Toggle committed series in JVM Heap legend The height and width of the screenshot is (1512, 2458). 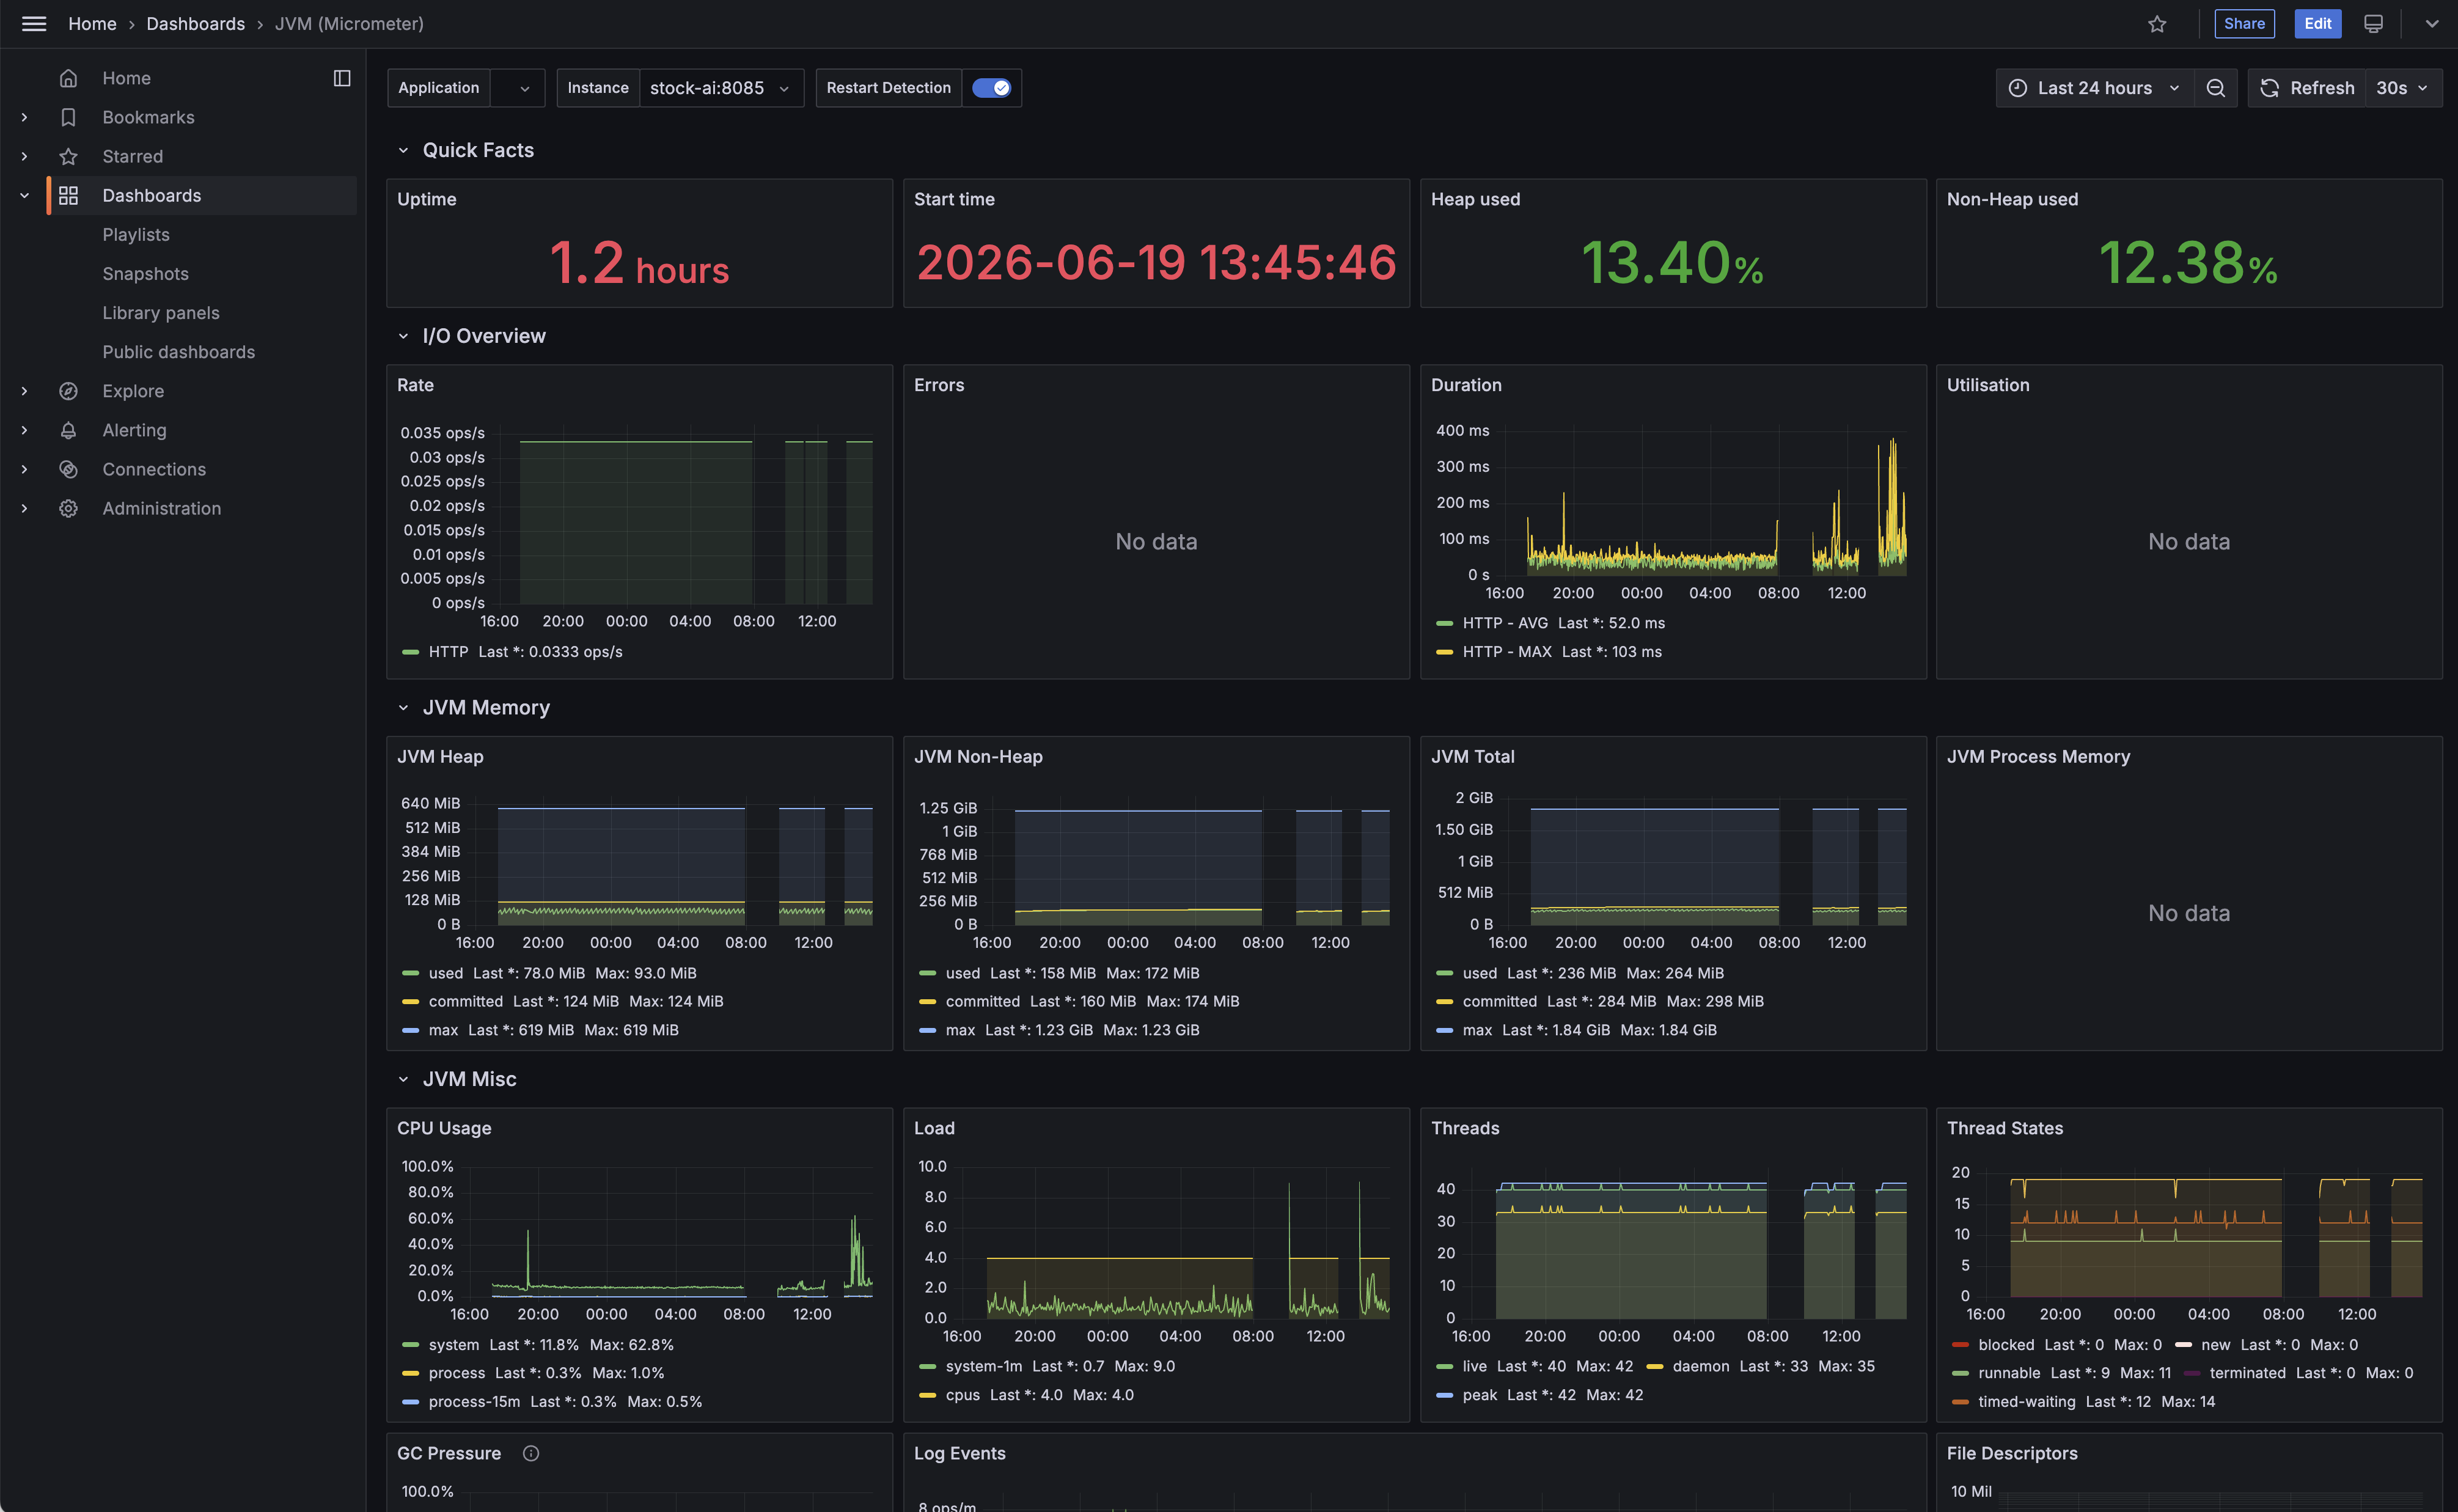pyautogui.click(x=465, y=1001)
